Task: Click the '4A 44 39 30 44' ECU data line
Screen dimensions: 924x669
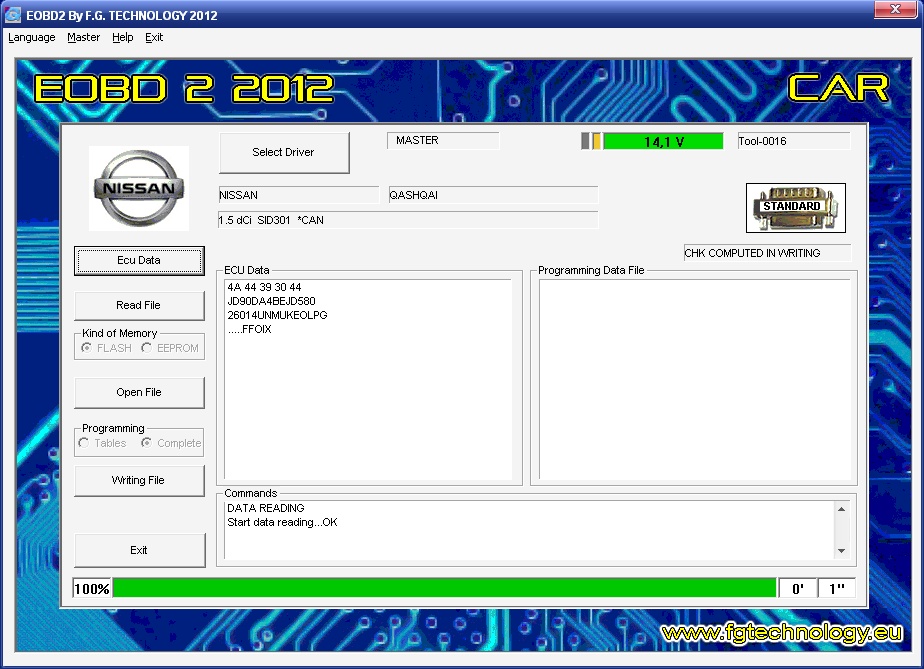Action: coord(264,287)
